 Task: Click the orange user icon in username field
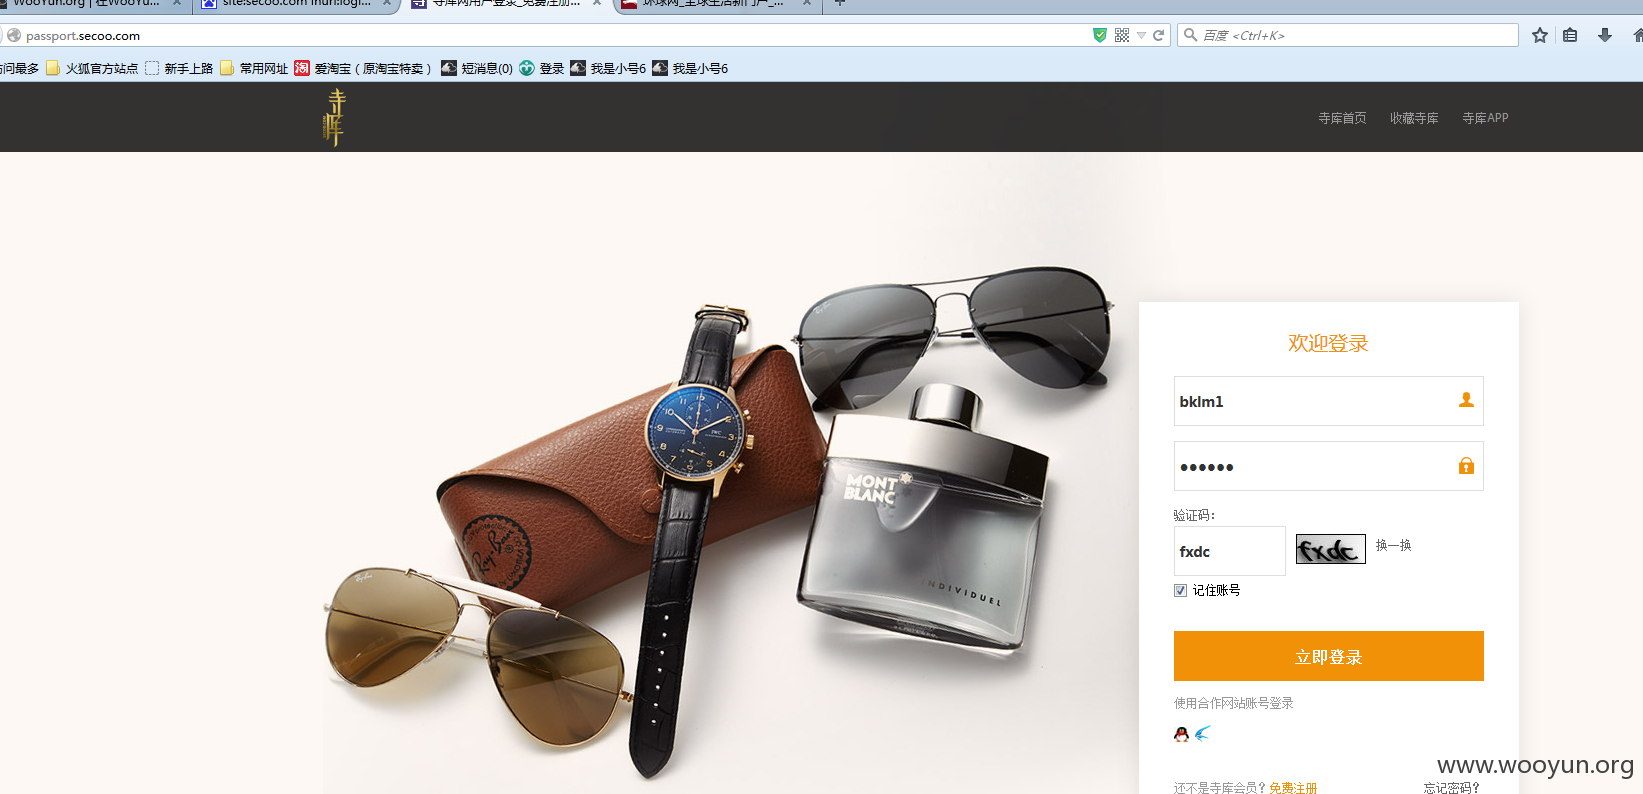coord(1466,400)
